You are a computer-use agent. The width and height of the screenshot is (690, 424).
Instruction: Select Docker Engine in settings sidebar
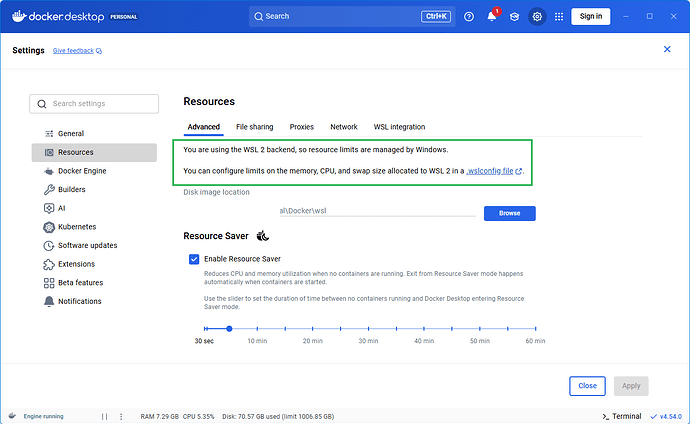(x=82, y=171)
